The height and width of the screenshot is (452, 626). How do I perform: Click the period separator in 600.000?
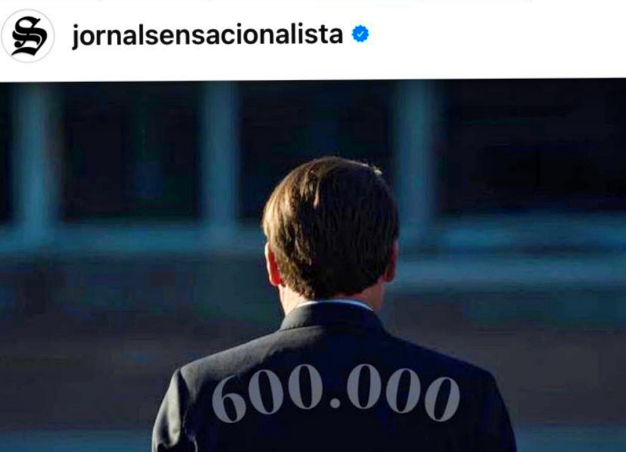(336, 404)
